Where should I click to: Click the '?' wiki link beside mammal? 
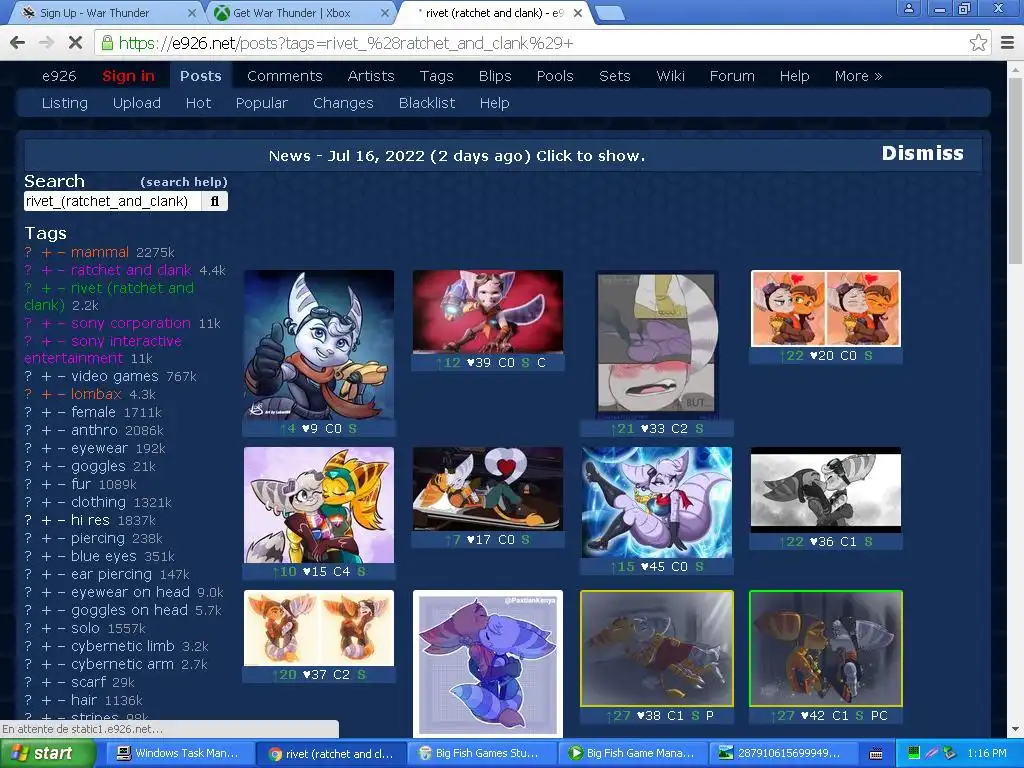[28, 252]
